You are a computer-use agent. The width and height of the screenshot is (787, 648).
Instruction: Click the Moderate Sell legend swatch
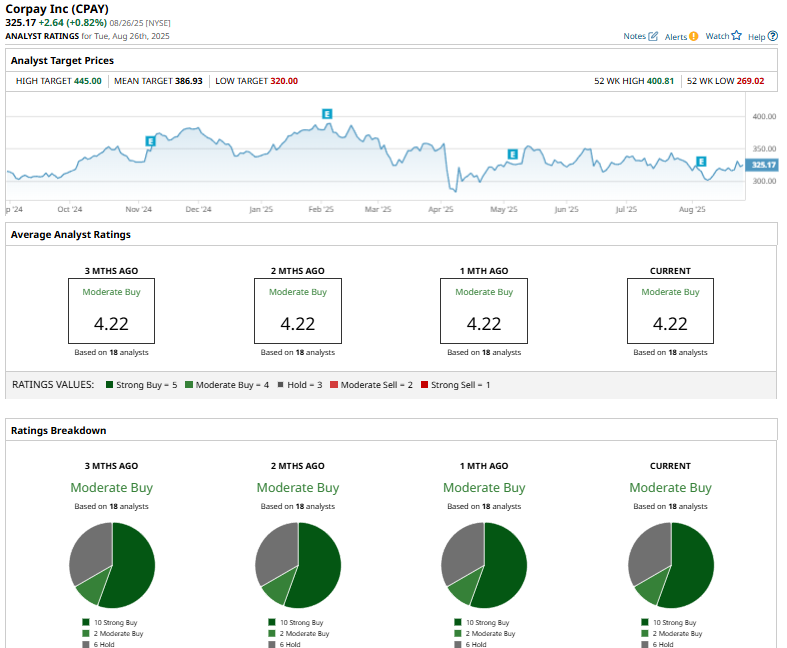coord(334,384)
